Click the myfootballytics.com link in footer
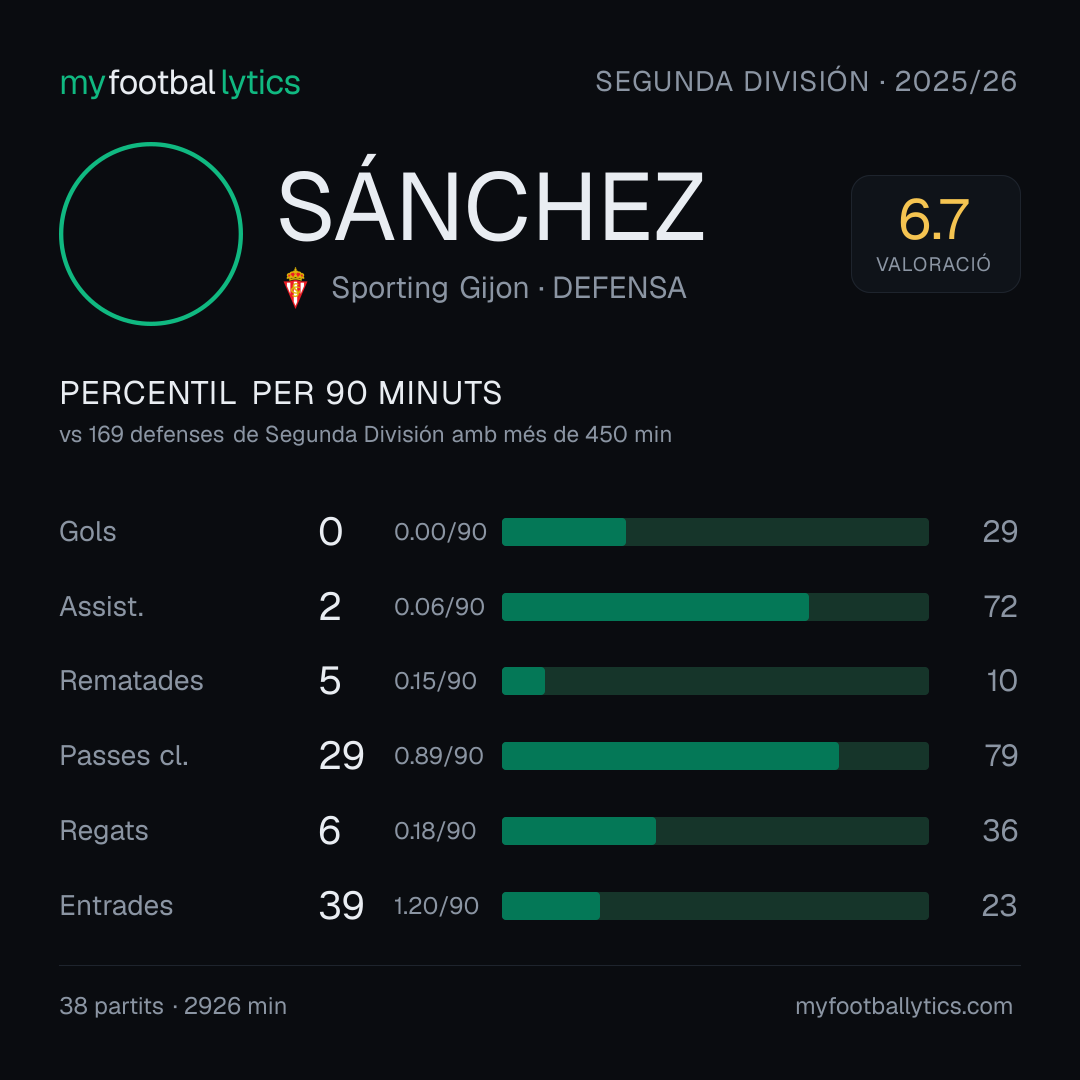This screenshot has width=1080, height=1080. click(904, 1006)
